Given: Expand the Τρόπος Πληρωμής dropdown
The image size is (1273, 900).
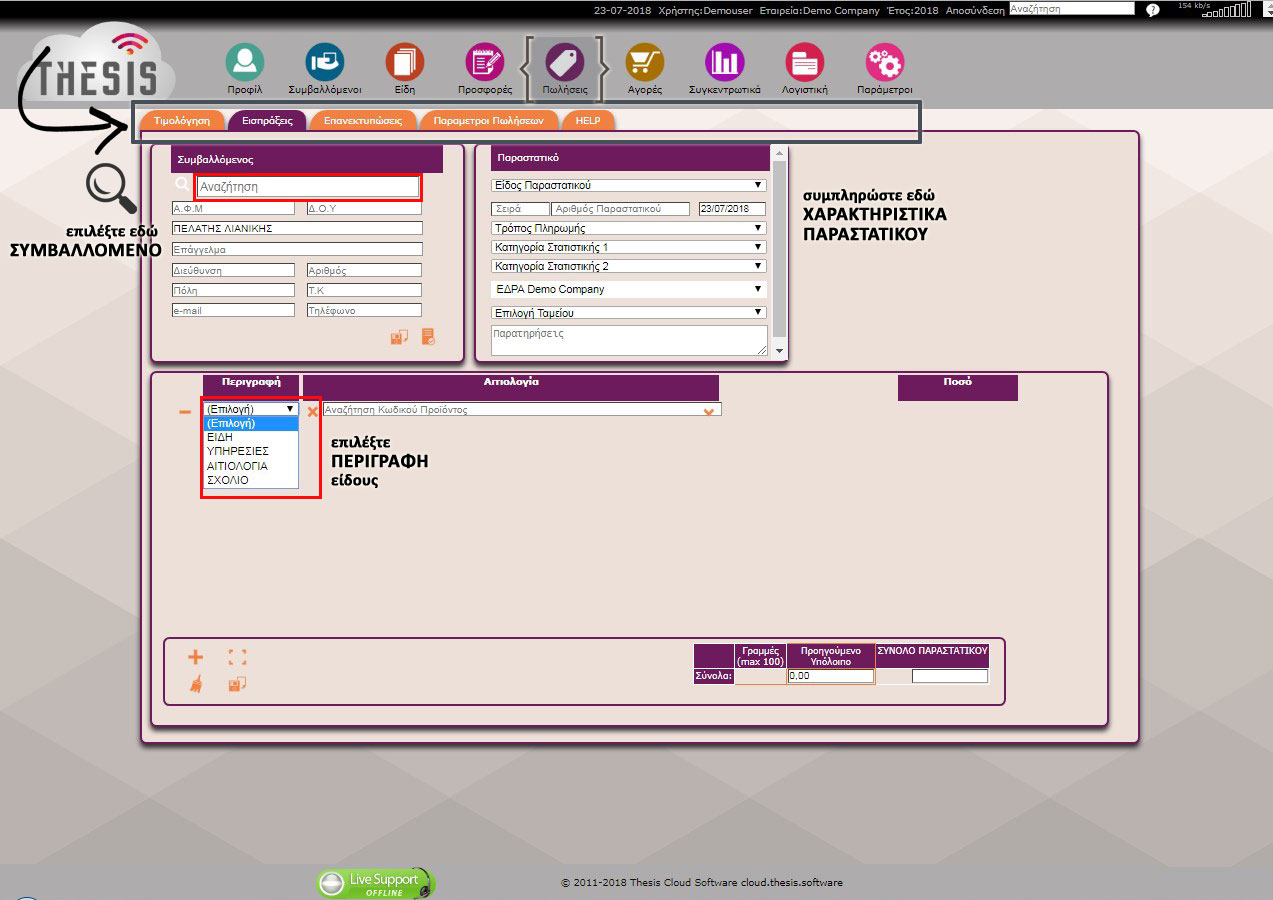Looking at the screenshot, I should (629, 228).
